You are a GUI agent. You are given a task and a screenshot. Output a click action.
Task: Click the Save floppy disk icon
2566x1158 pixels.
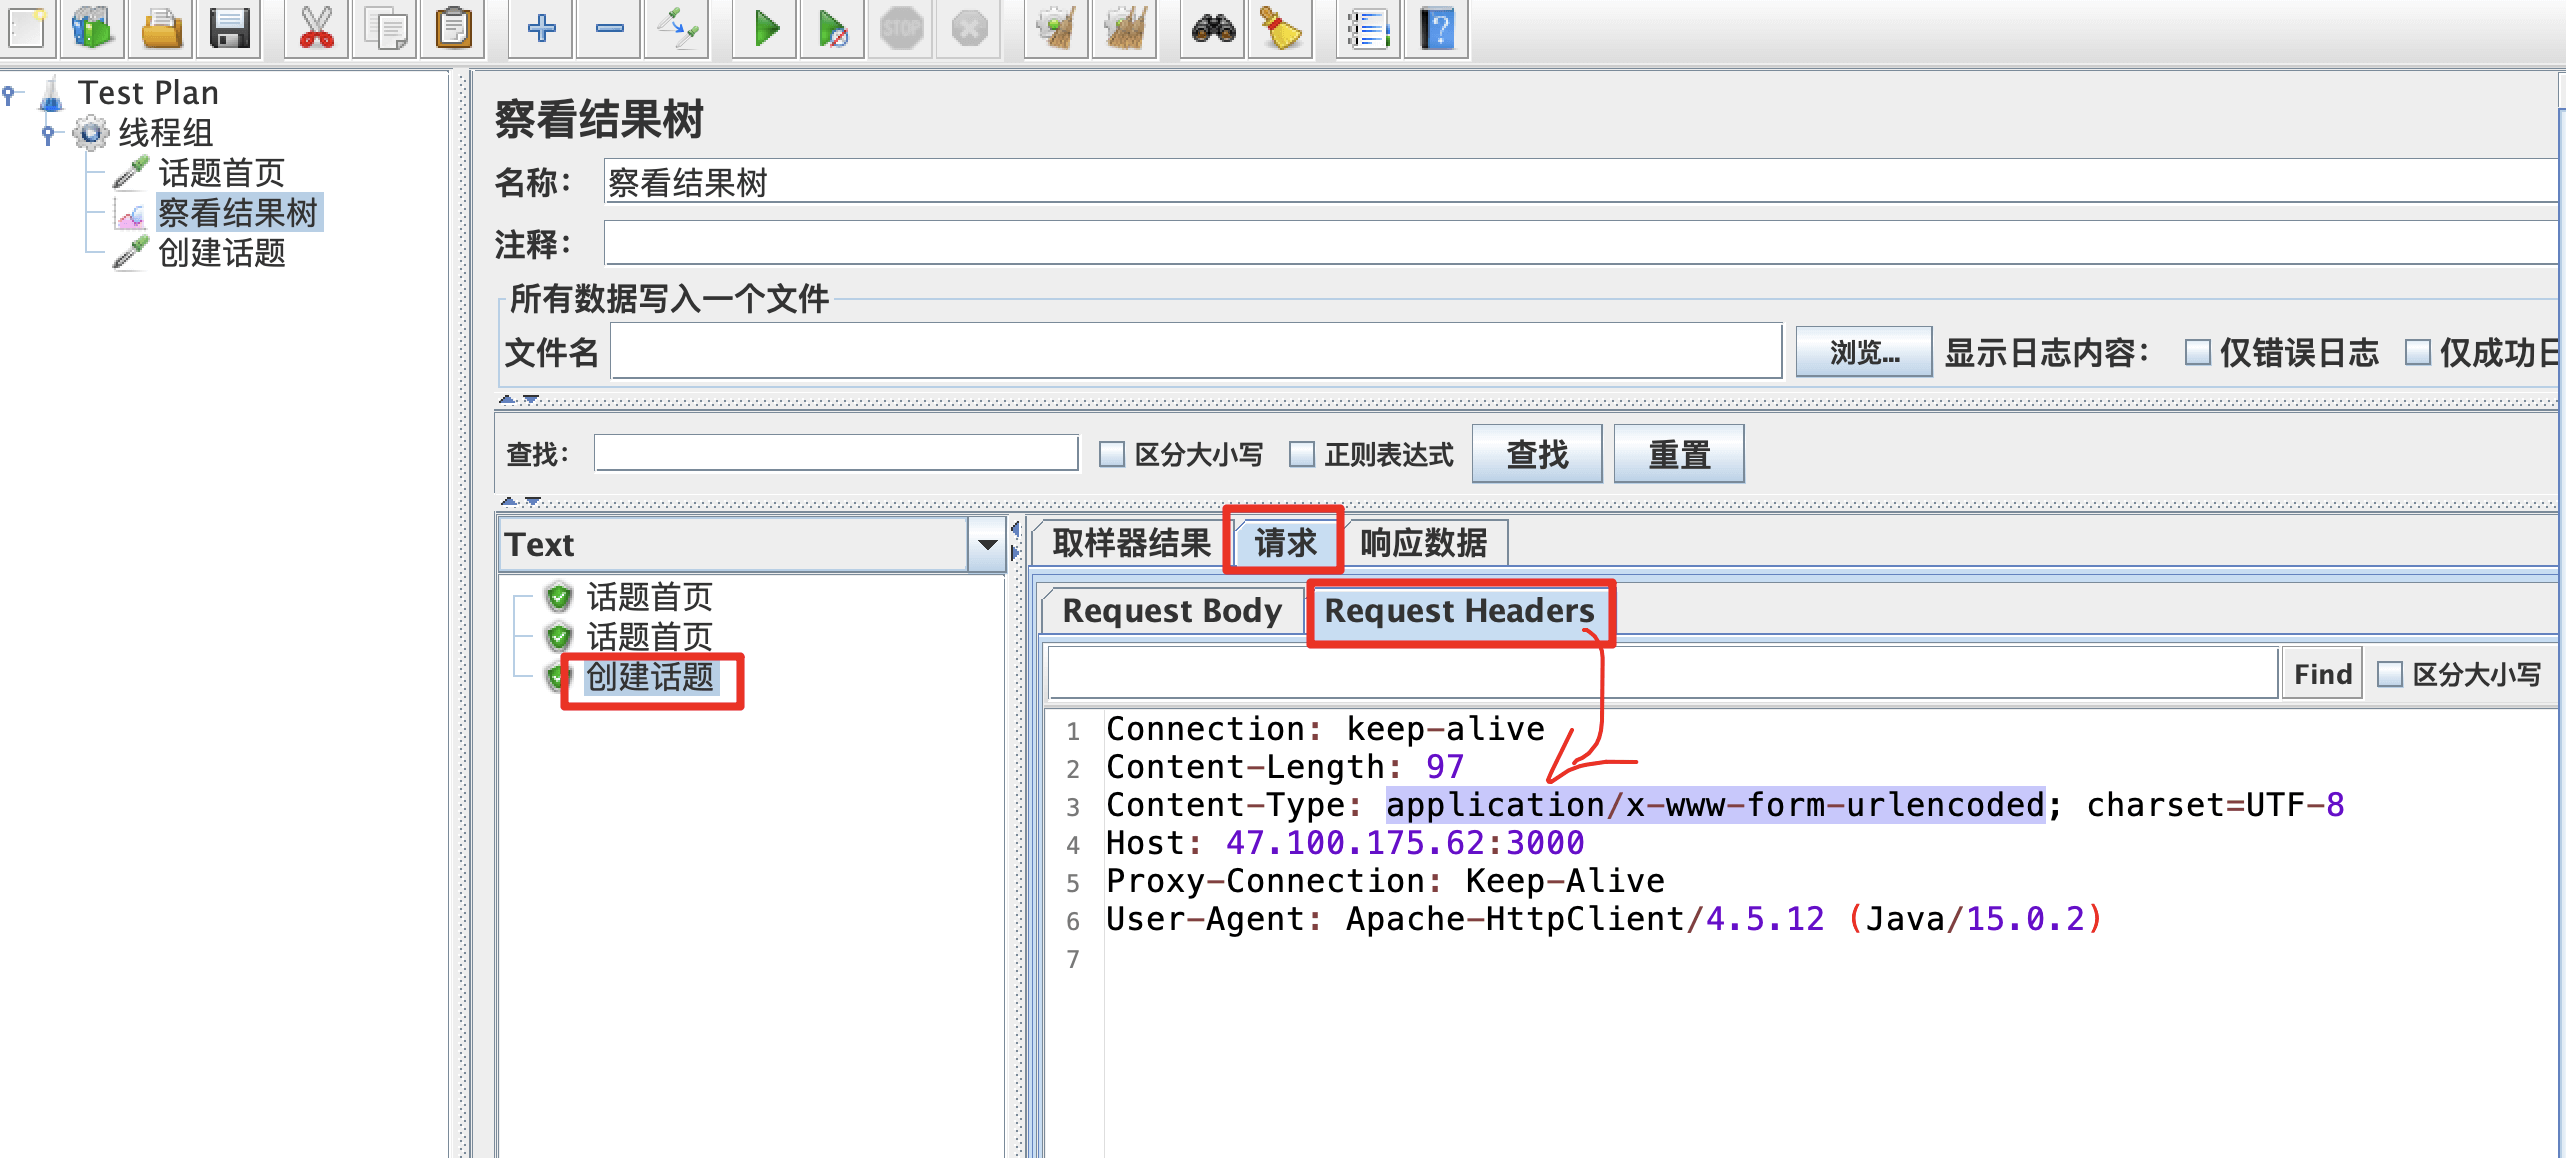coord(229,29)
